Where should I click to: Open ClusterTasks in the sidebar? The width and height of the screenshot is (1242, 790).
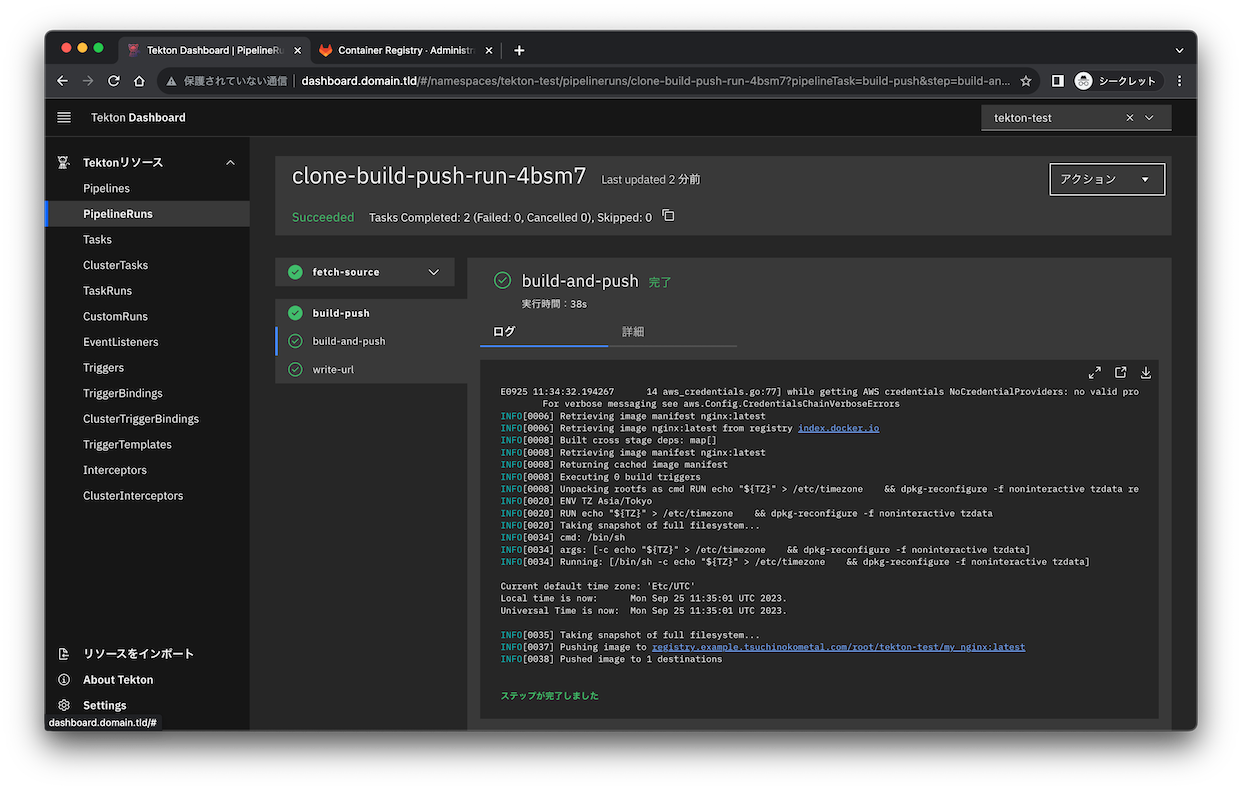tap(147, 265)
